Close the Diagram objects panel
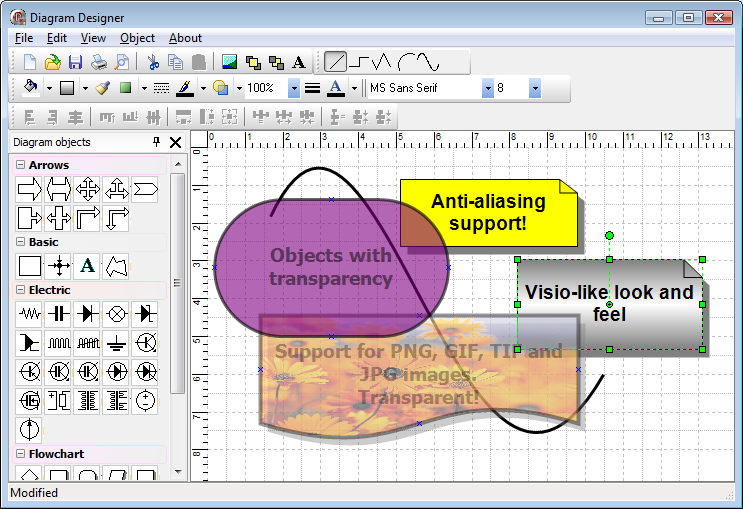 click(x=176, y=143)
